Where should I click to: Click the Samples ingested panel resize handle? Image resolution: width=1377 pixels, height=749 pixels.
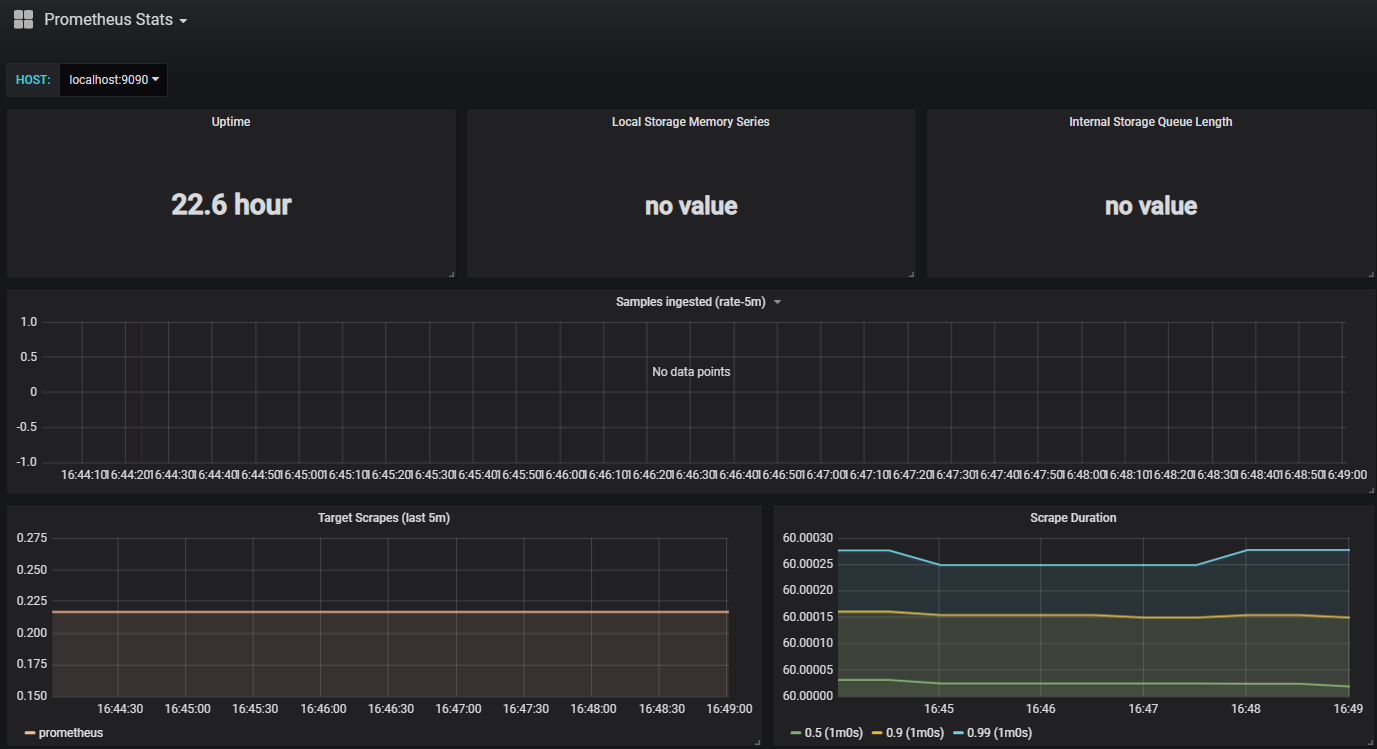[x=1371, y=489]
